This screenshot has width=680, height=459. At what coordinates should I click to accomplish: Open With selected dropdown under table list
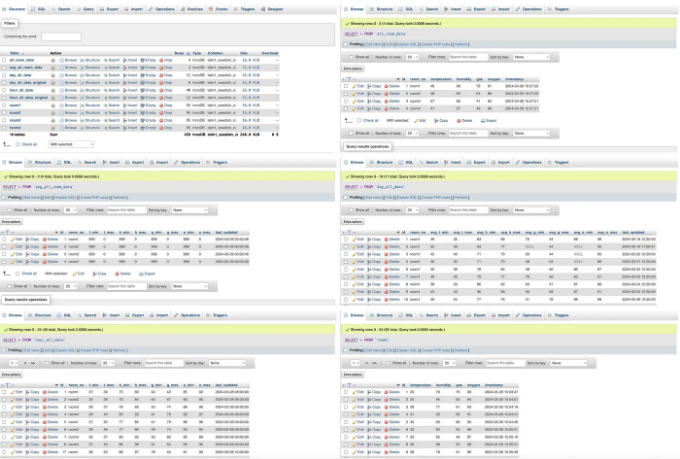point(71,144)
